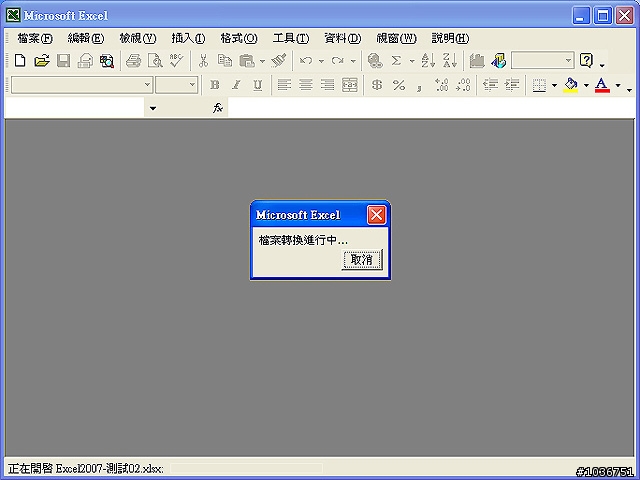Open the 說明(H) menu

pos(450,38)
